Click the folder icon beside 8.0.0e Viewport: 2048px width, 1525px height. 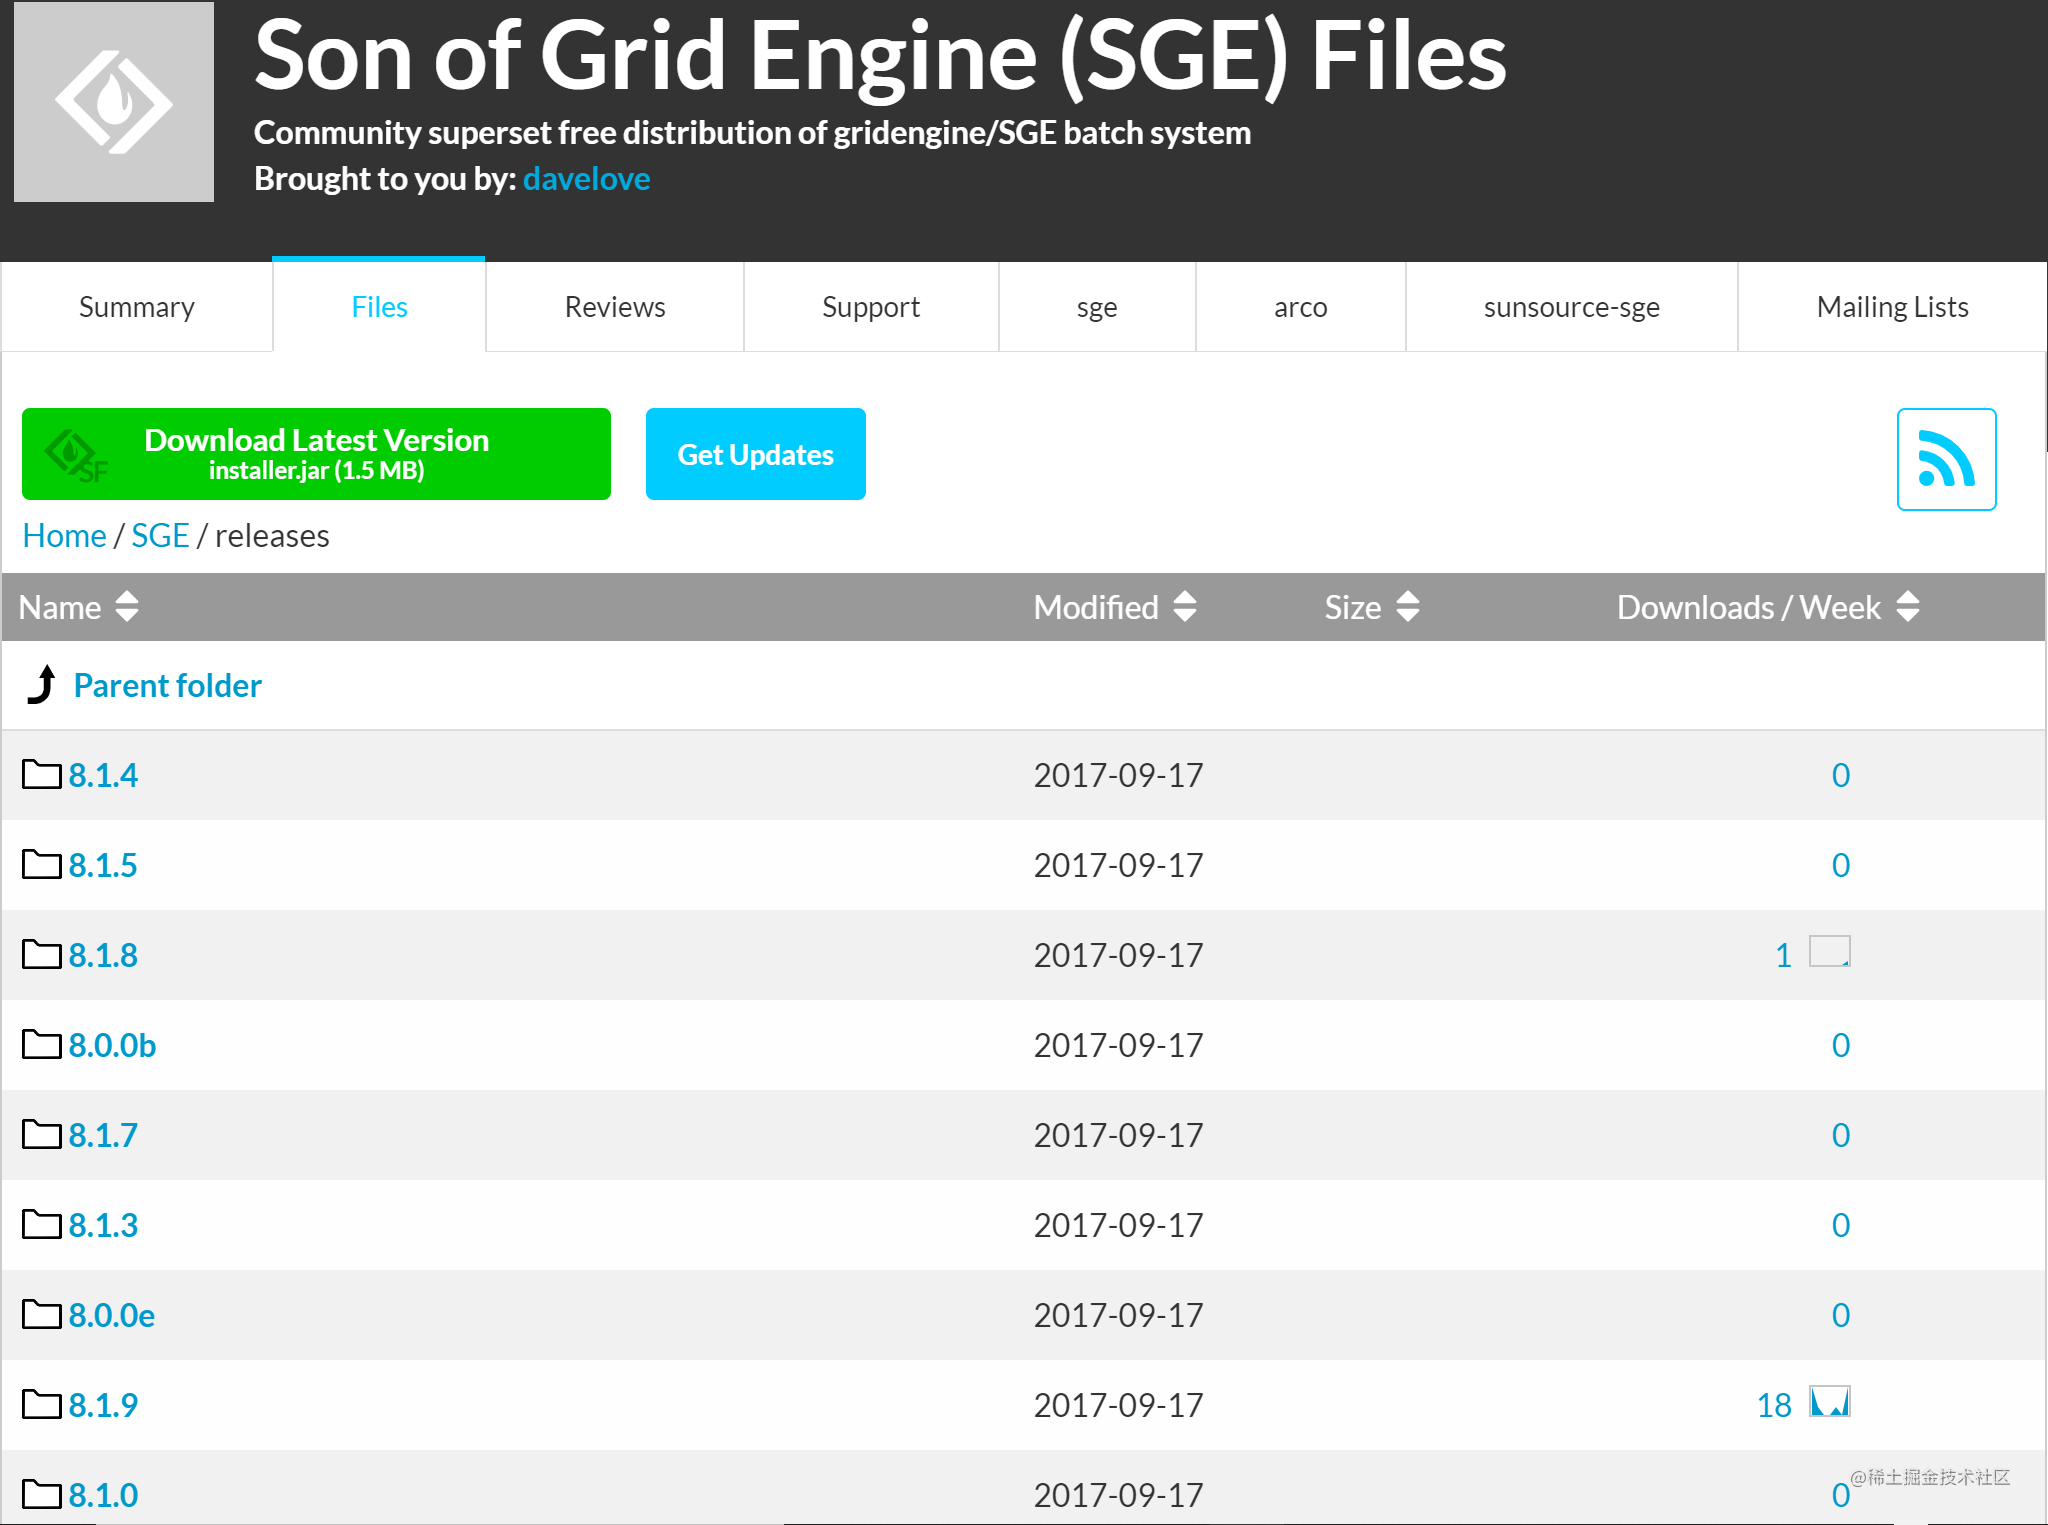coord(39,1314)
